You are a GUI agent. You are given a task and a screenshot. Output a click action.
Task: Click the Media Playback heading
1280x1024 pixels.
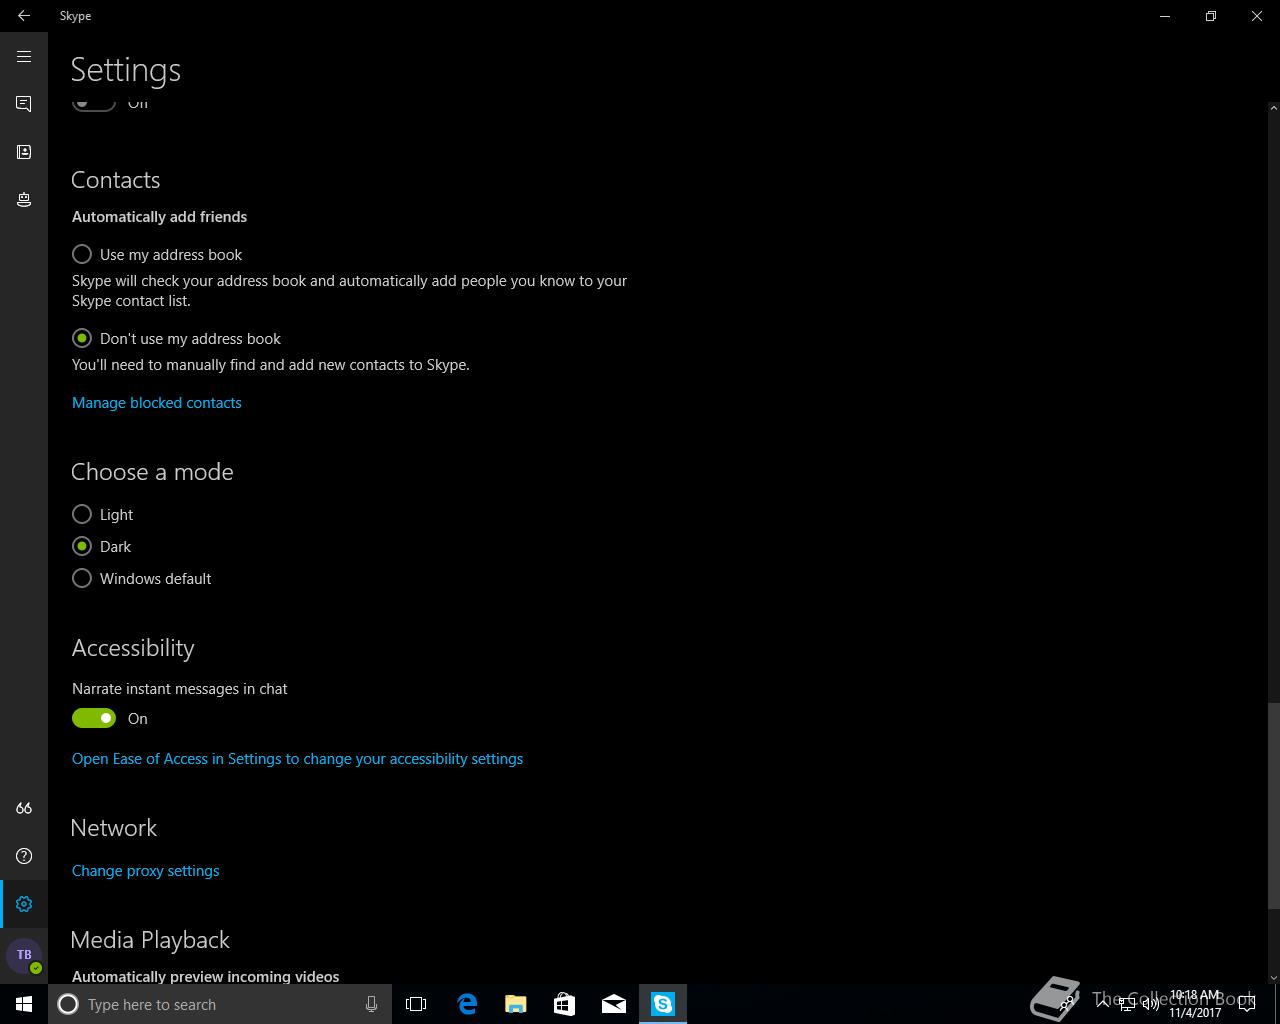click(x=150, y=940)
